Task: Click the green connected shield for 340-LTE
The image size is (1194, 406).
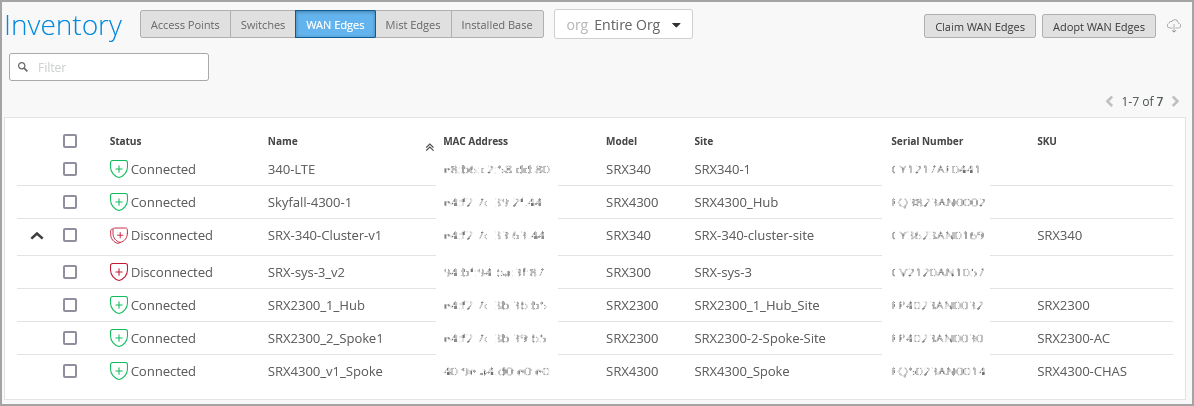Action: click(119, 169)
